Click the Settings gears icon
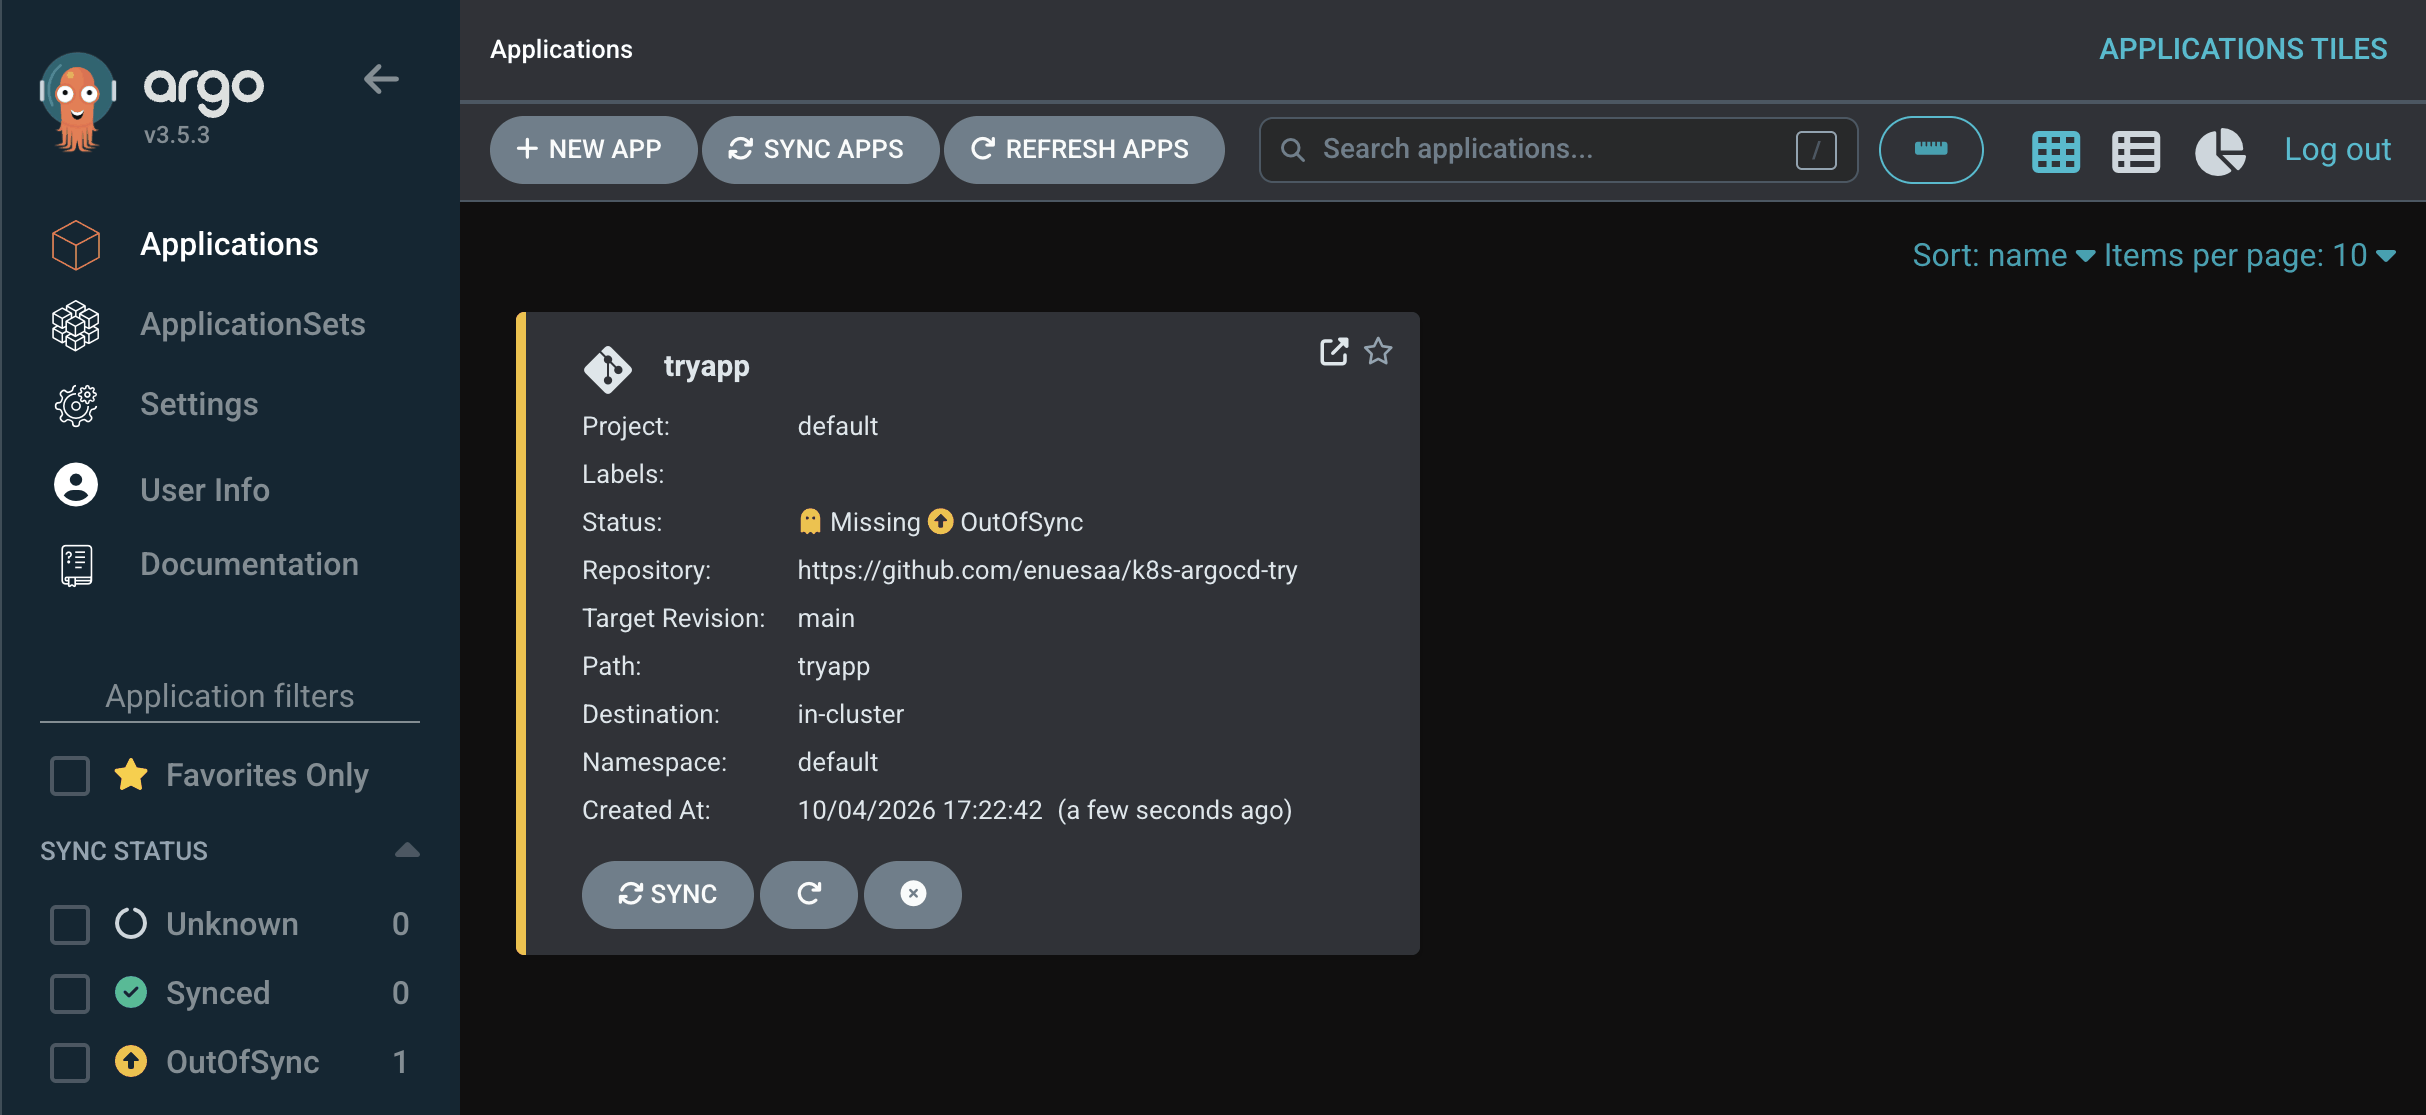Screen dimensions: 2426x1115 point(76,405)
